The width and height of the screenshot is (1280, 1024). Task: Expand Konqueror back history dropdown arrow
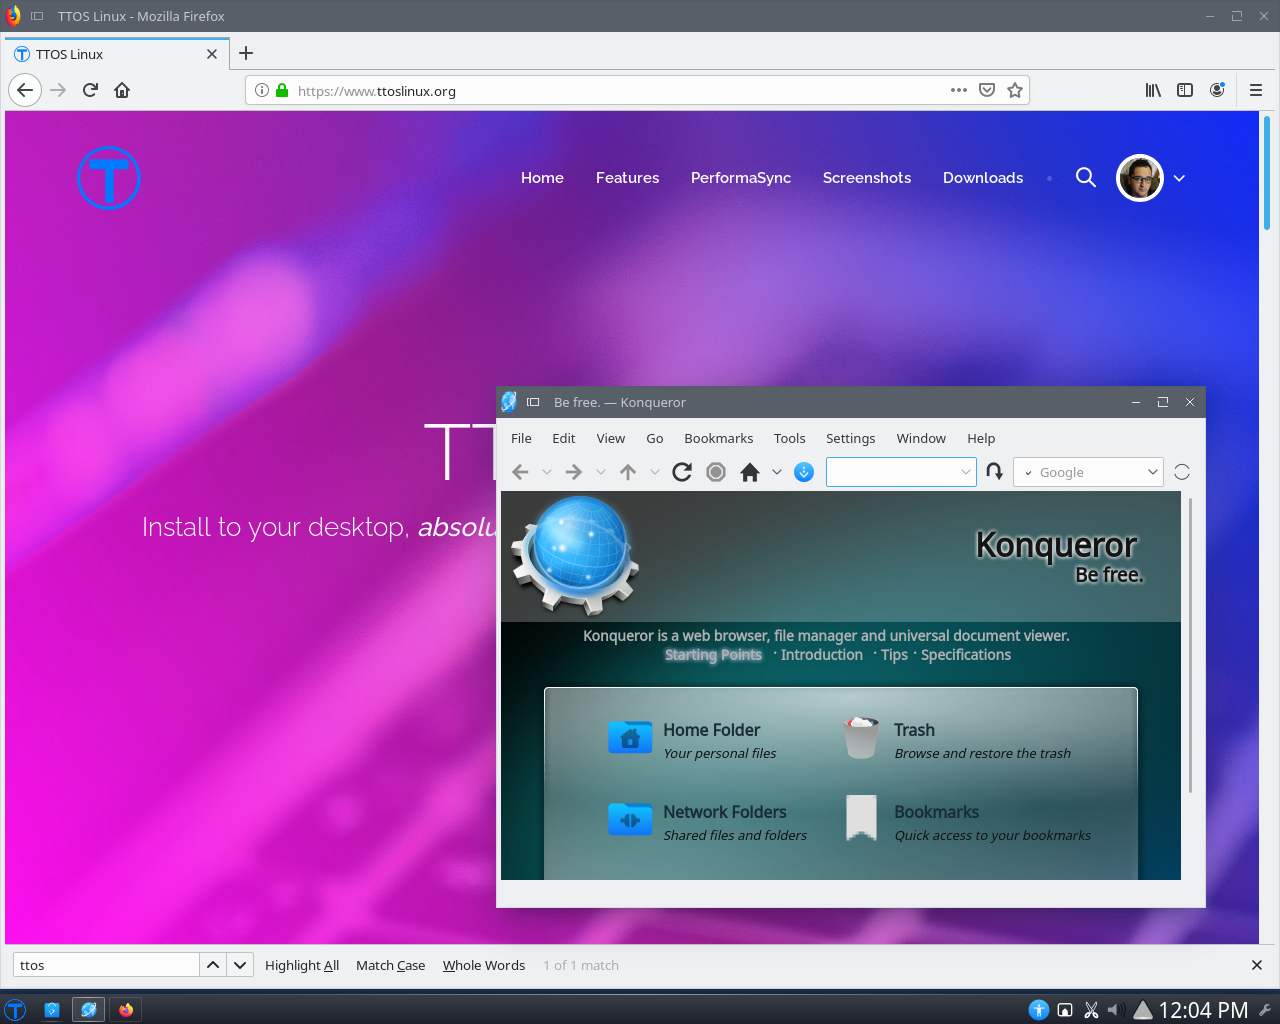tap(546, 472)
